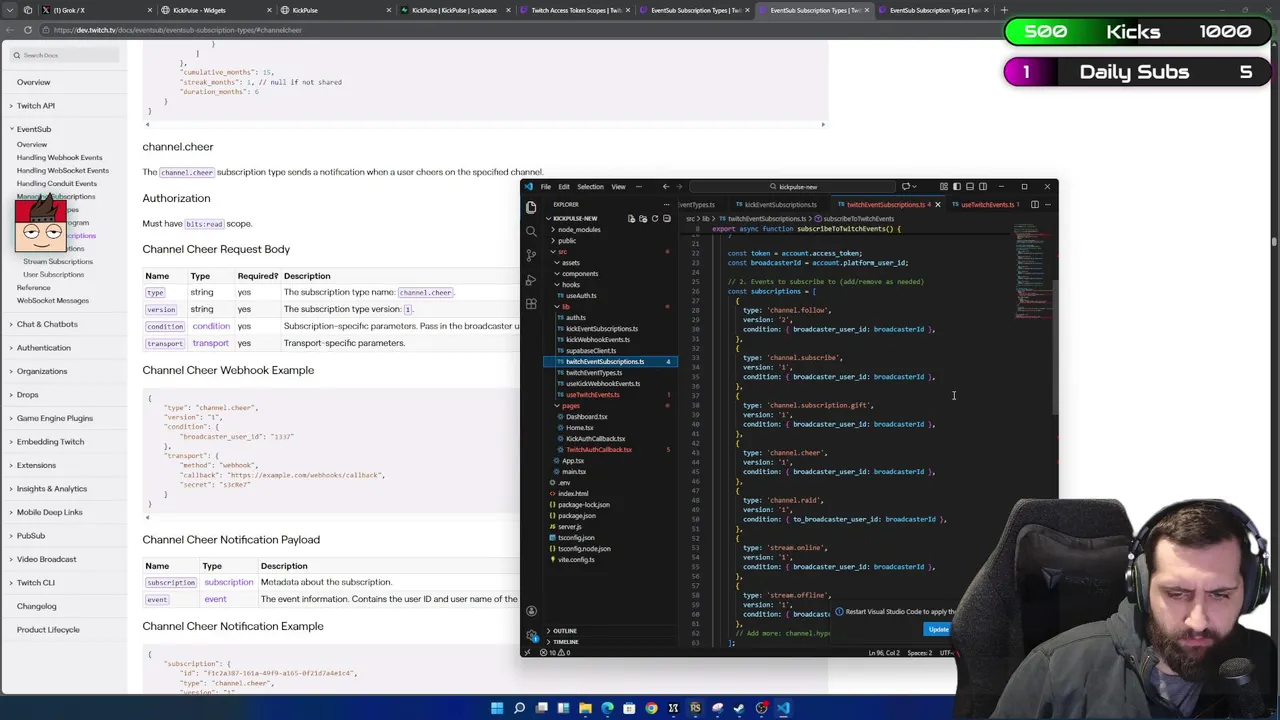Image resolution: width=1280 pixels, height=720 pixels.
Task: Go forward using VS Code navigation arrow
Action: point(679,186)
